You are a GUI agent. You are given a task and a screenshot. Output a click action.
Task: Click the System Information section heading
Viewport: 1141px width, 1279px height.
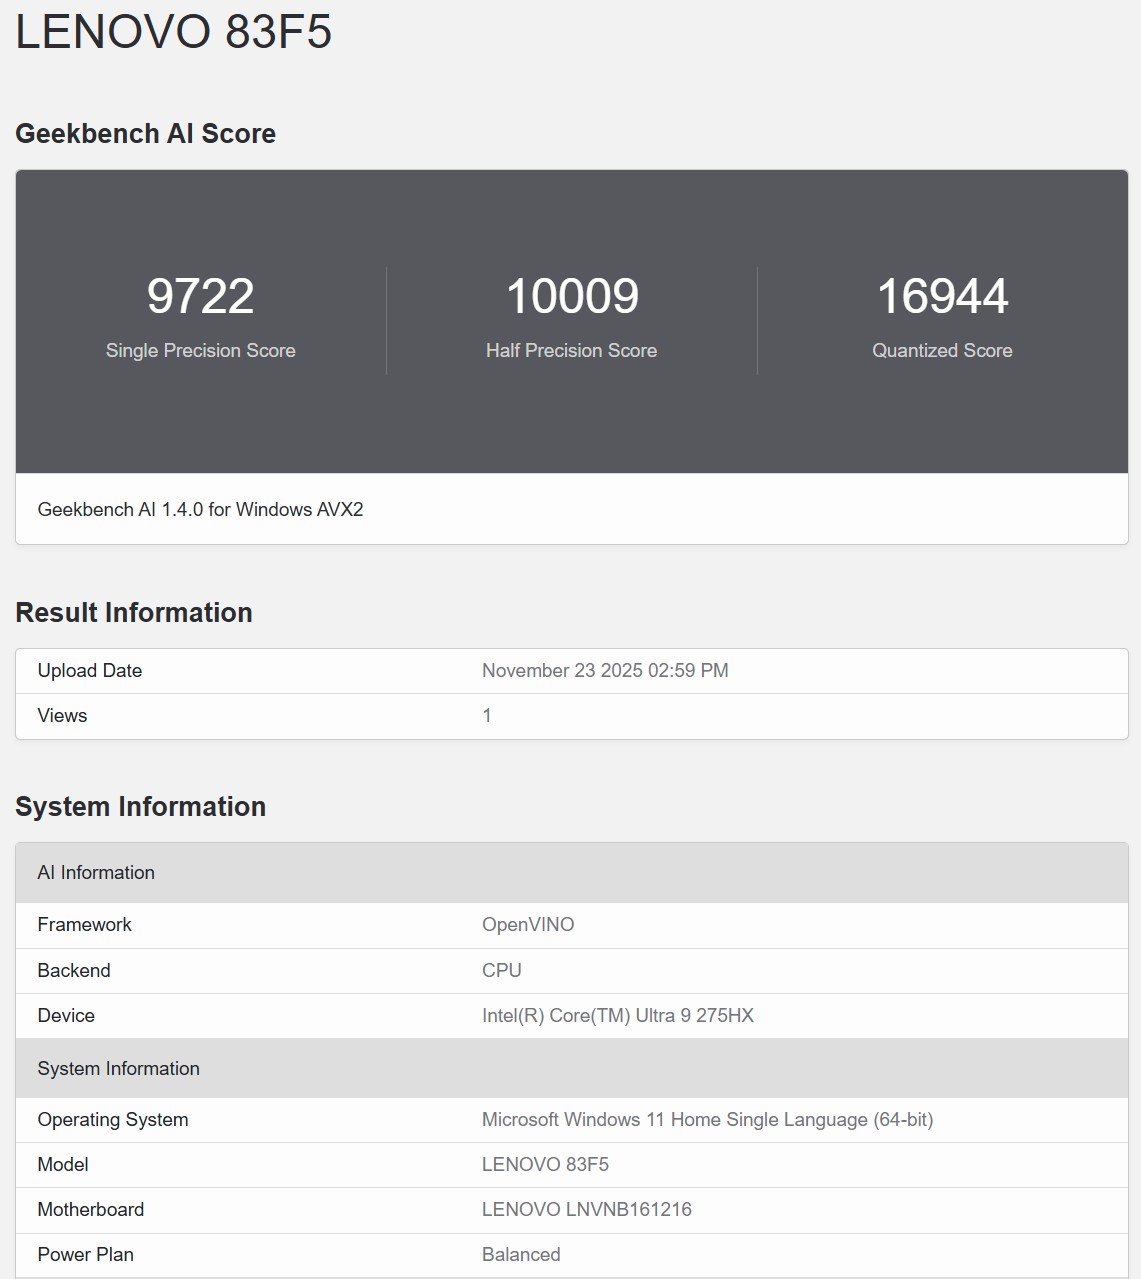point(140,807)
